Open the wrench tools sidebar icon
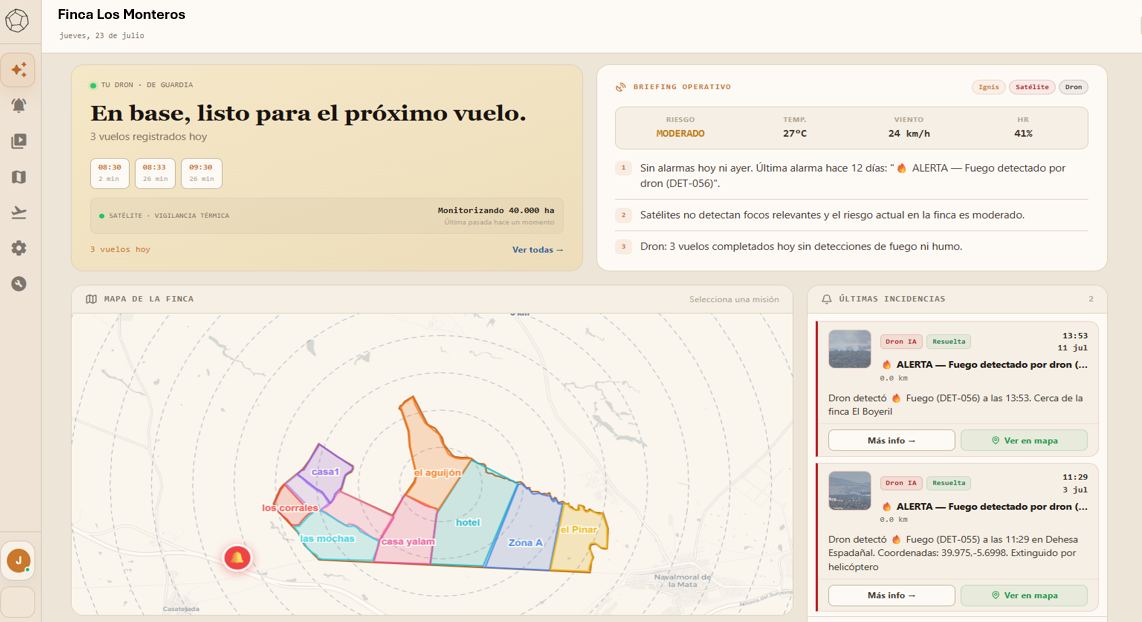Image resolution: width=1142 pixels, height=622 pixels. (19, 284)
